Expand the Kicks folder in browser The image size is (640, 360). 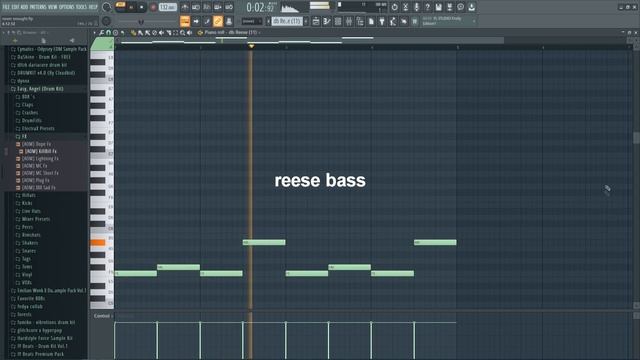[27, 203]
